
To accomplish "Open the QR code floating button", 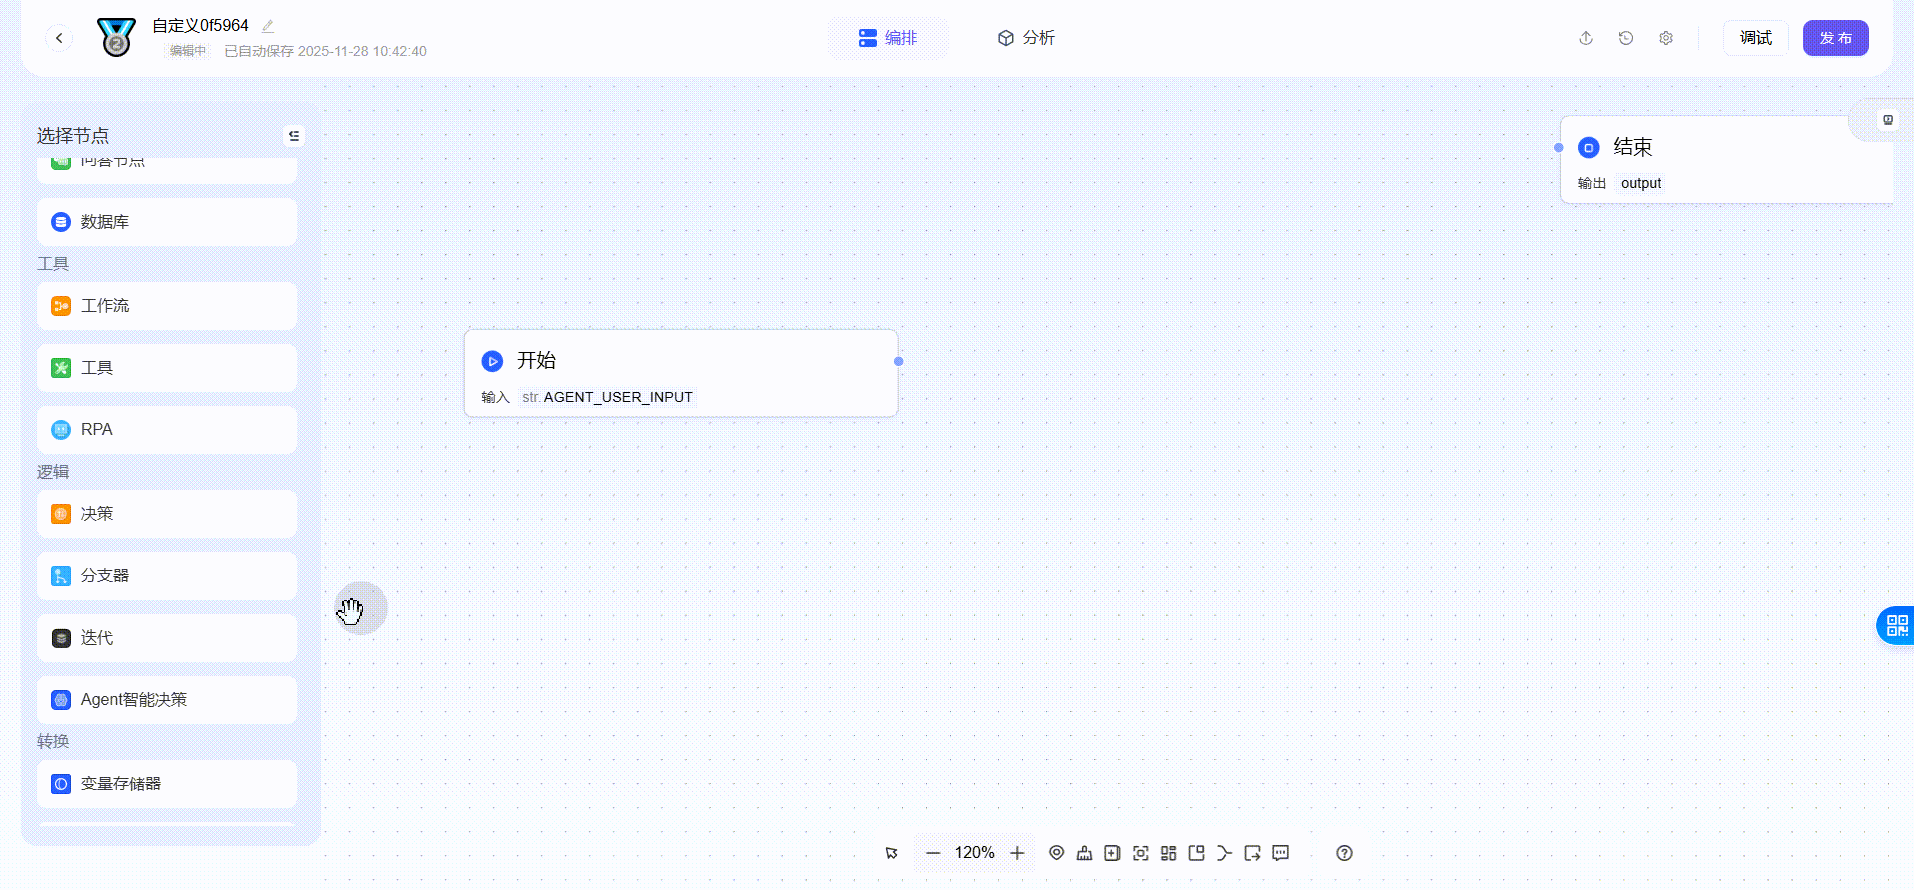I will click(1896, 626).
